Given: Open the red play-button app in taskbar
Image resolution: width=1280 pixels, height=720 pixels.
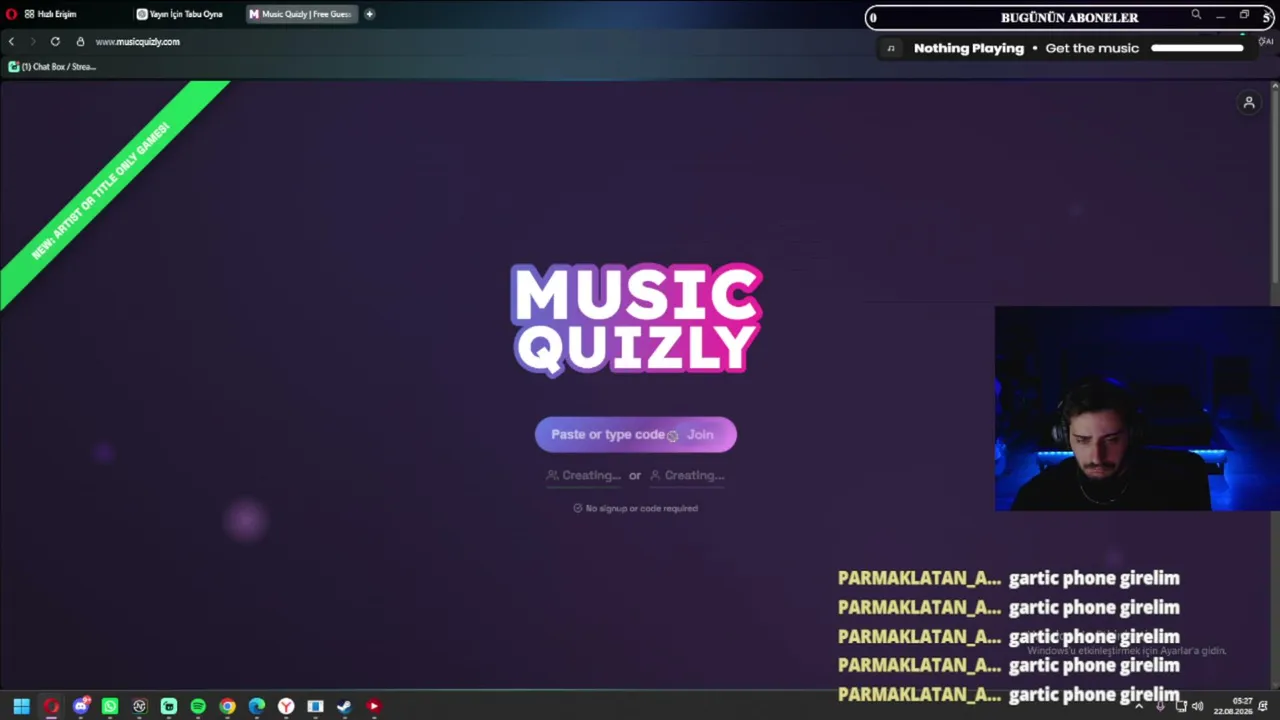Looking at the screenshot, I should (373, 706).
